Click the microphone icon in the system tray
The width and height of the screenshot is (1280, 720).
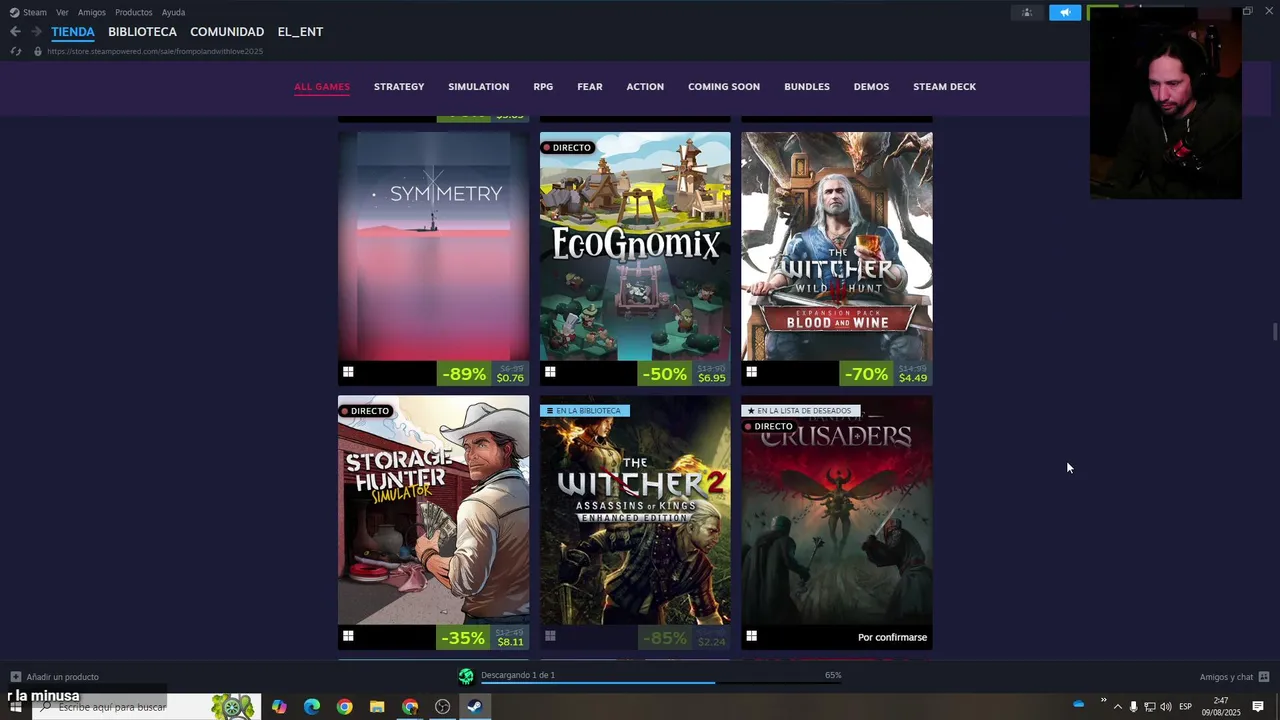pos(1133,707)
